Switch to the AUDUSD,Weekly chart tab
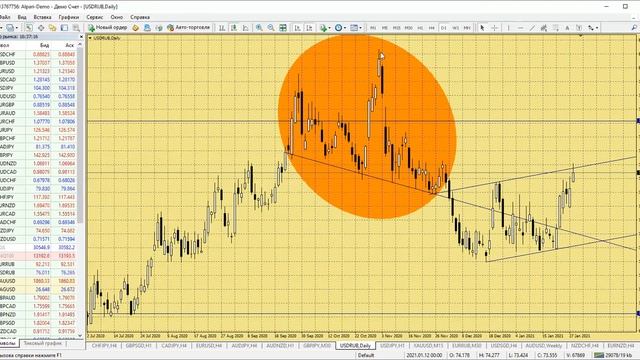The height and width of the screenshot is (360, 640). (543, 346)
